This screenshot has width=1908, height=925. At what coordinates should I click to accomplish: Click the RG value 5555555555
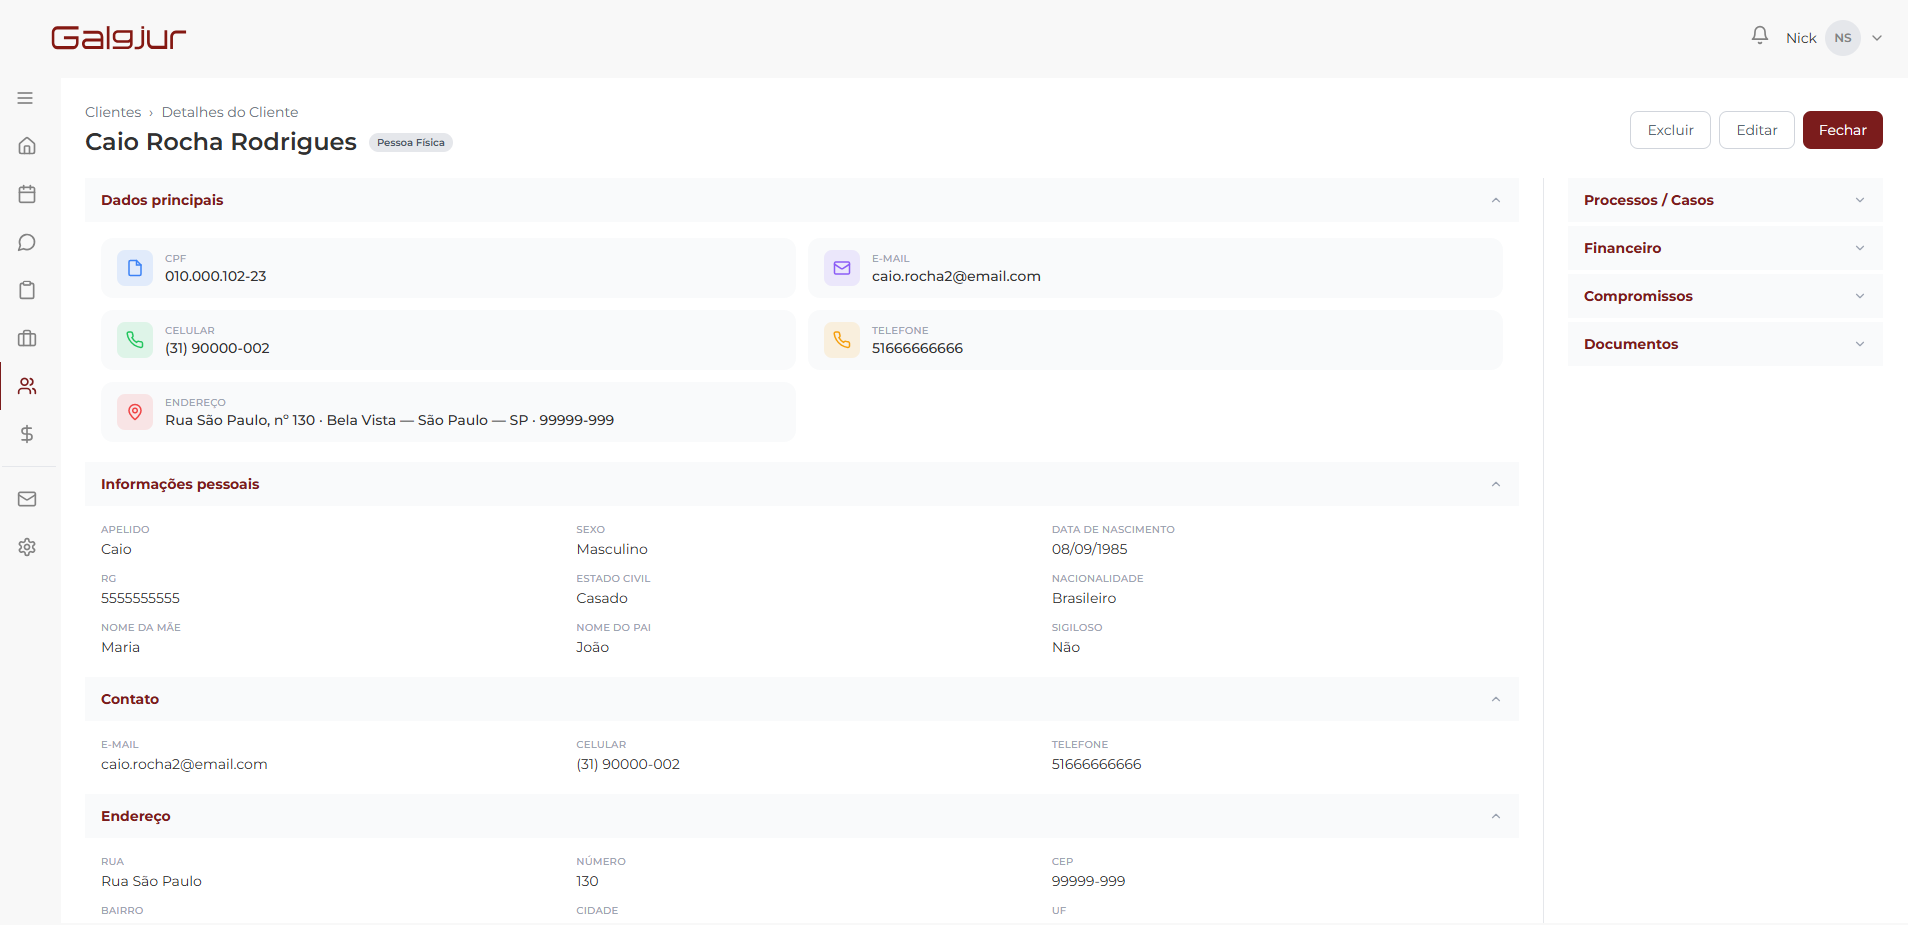point(140,598)
